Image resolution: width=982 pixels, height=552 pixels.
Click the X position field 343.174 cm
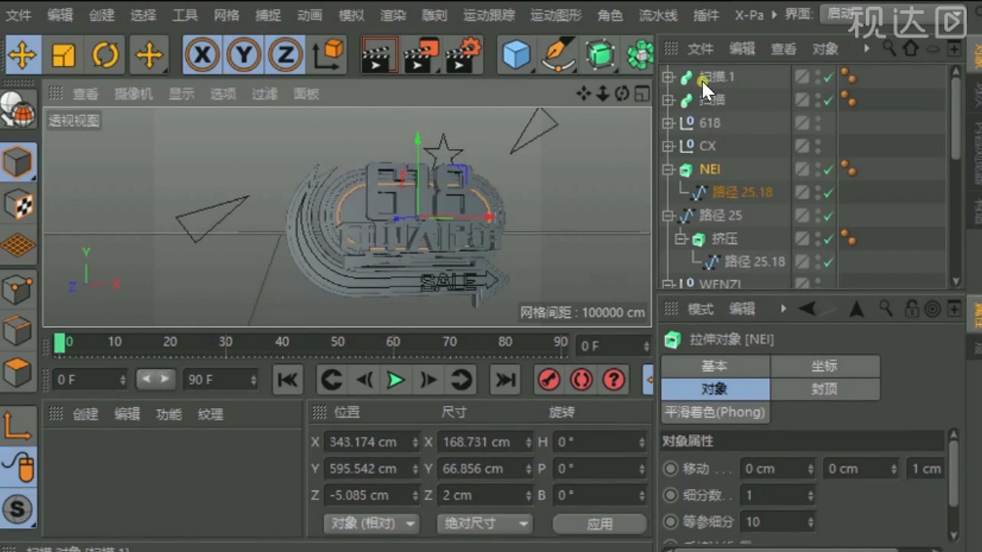coord(371,442)
